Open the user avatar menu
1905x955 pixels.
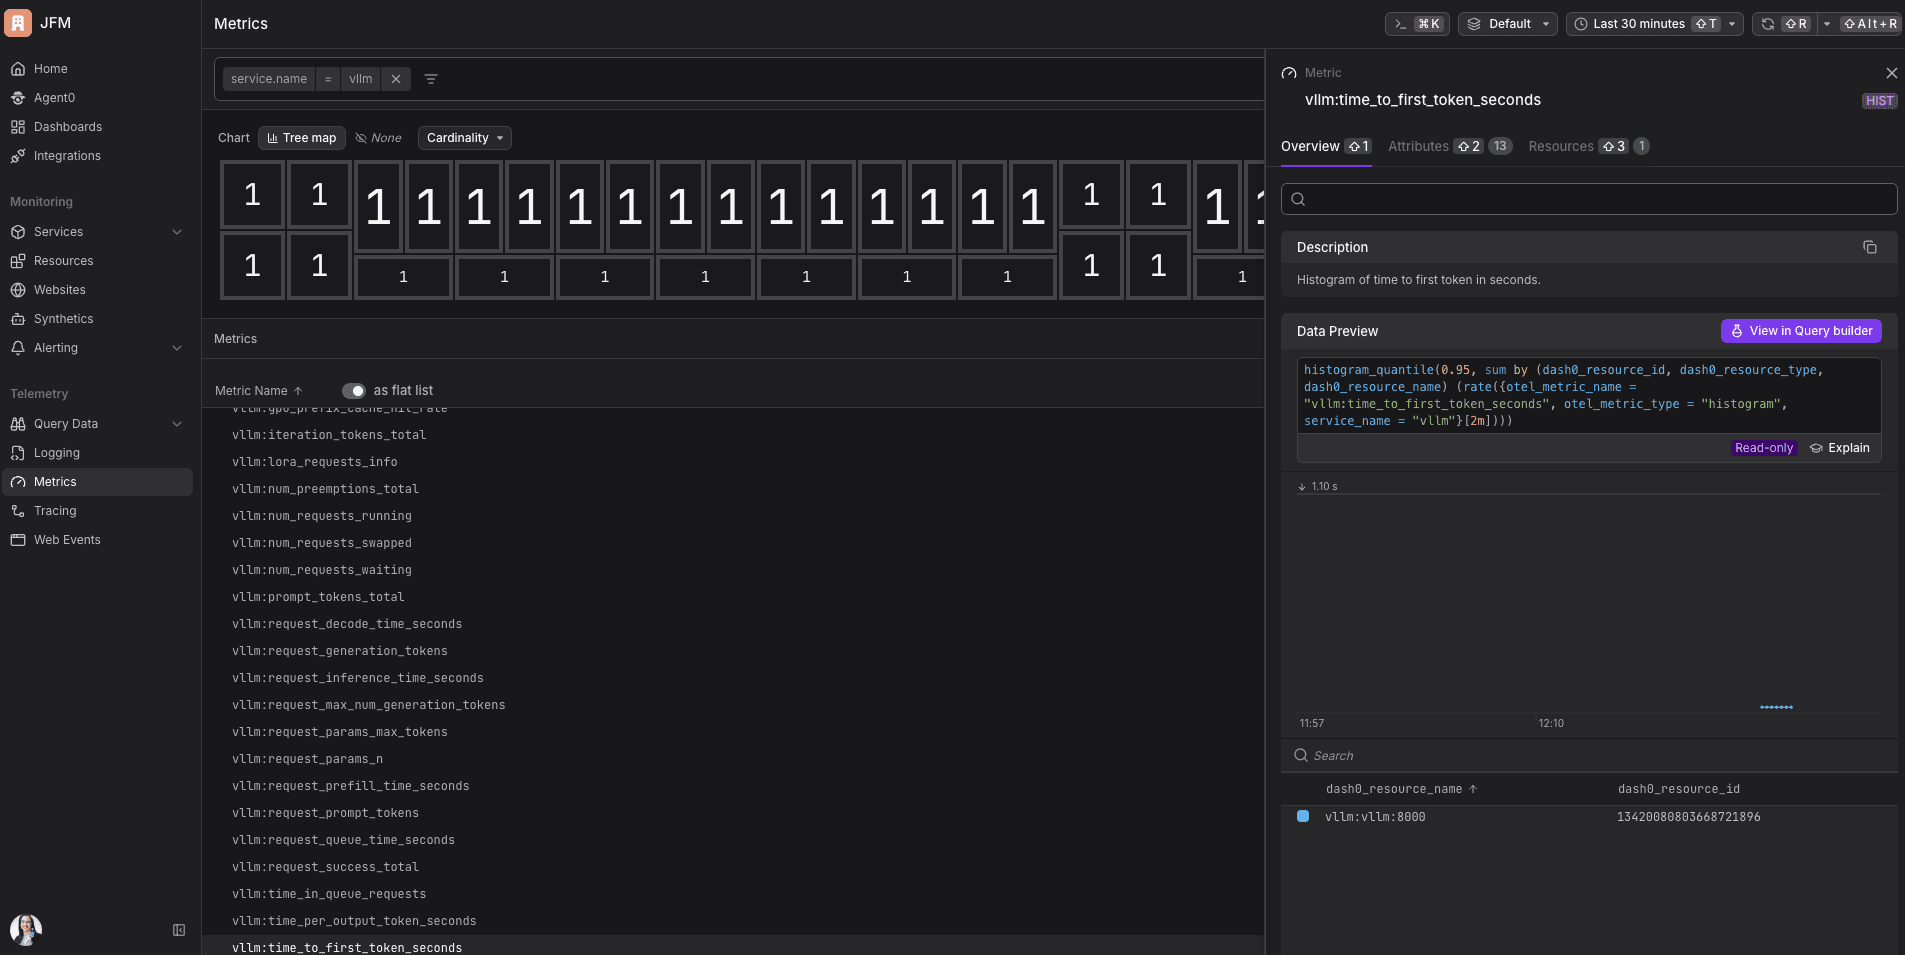pos(26,930)
